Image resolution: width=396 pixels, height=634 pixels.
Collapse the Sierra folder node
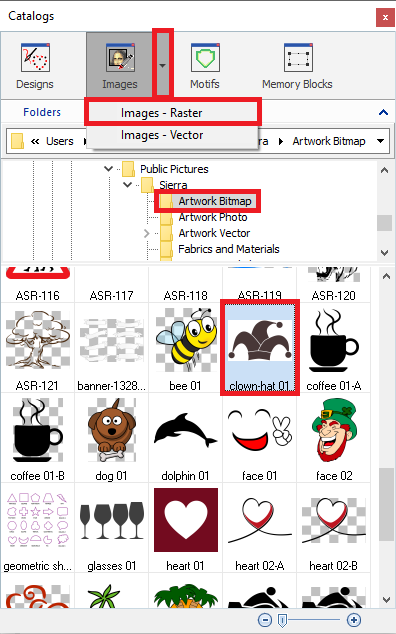(x=127, y=185)
